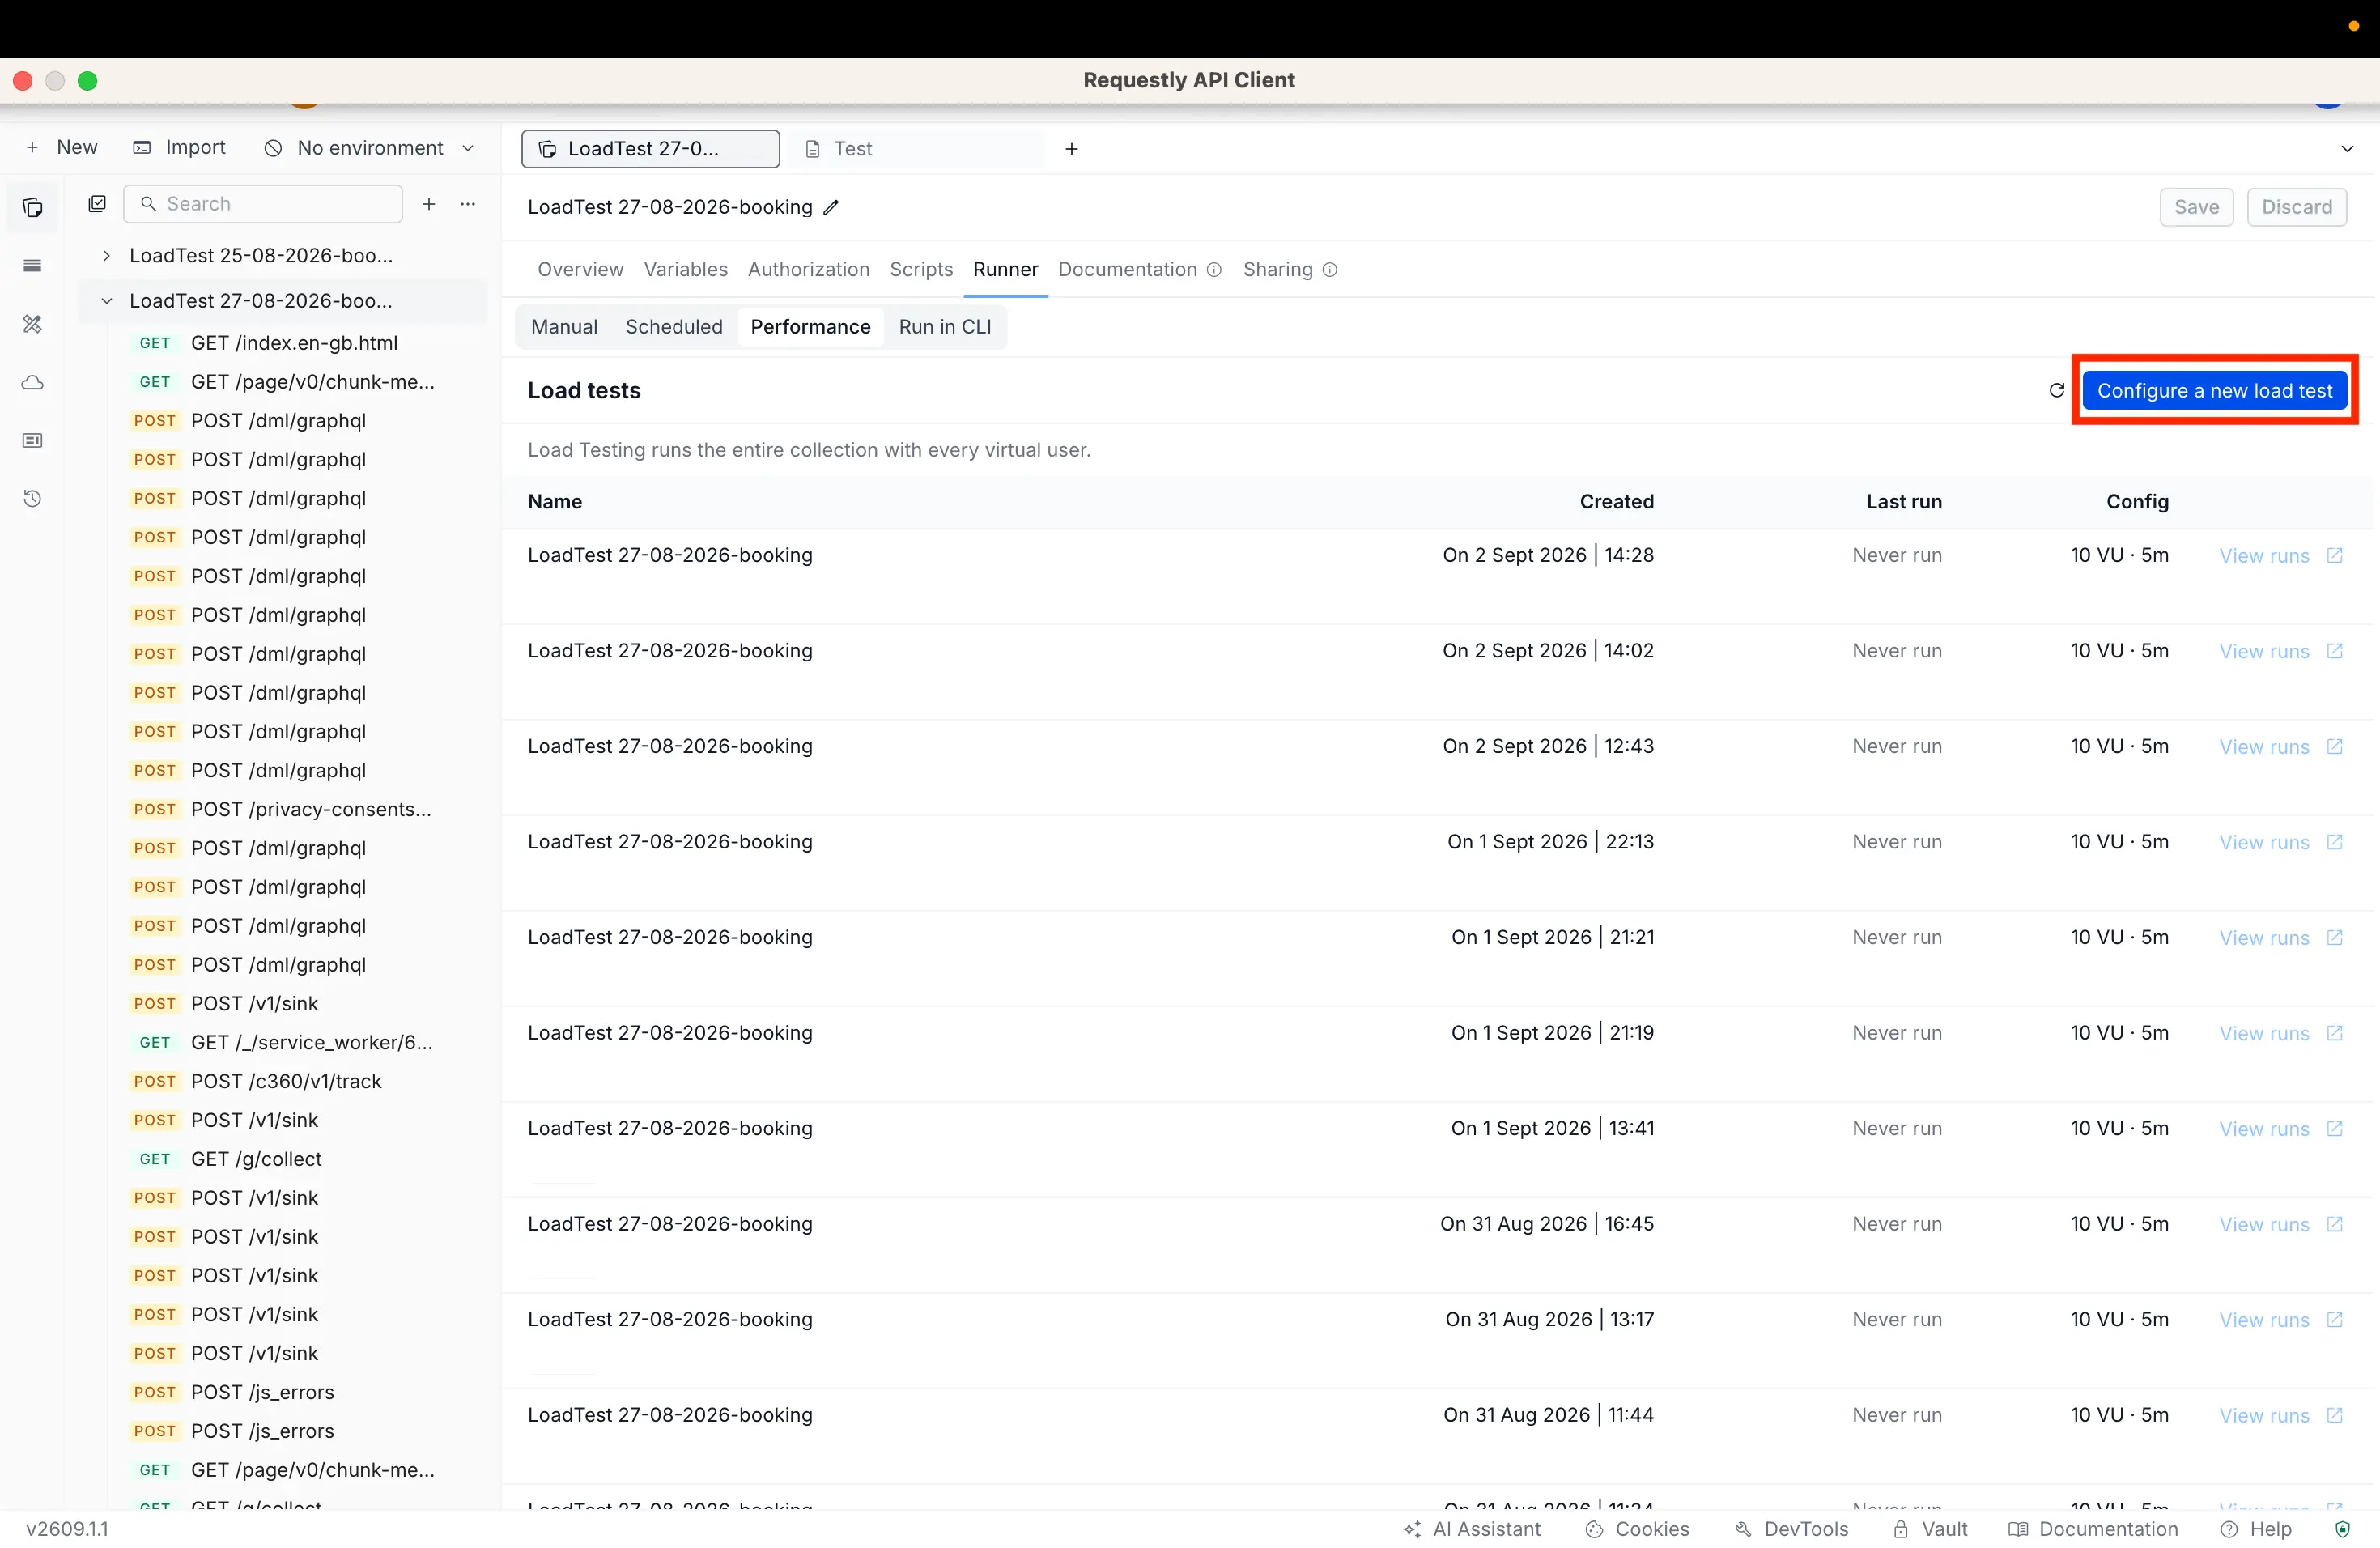Click Configure a new load test
2380x1548 pixels.
(2214, 390)
